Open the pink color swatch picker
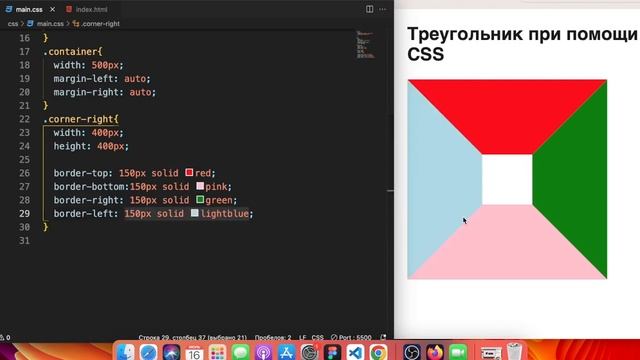 coord(200,186)
